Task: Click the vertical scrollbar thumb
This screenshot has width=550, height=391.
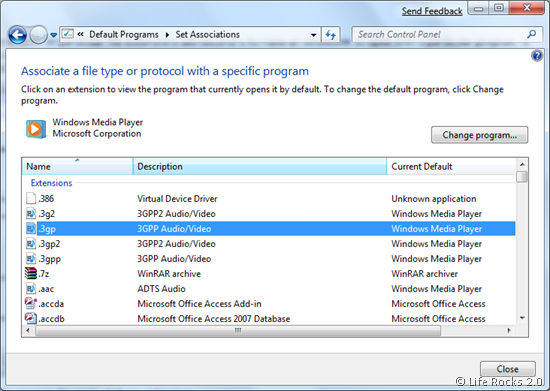Action: (x=522, y=176)
